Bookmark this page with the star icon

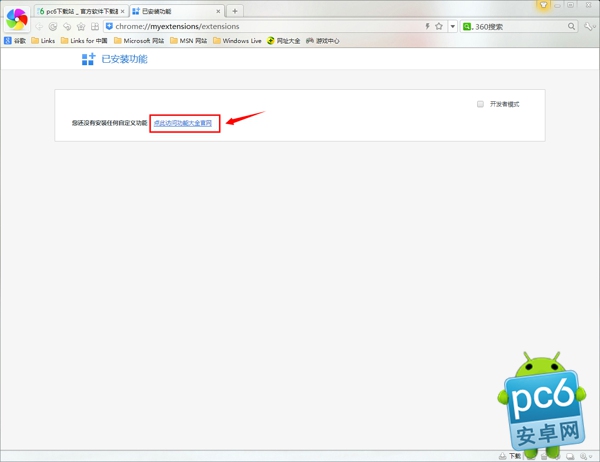coord(439,26)
